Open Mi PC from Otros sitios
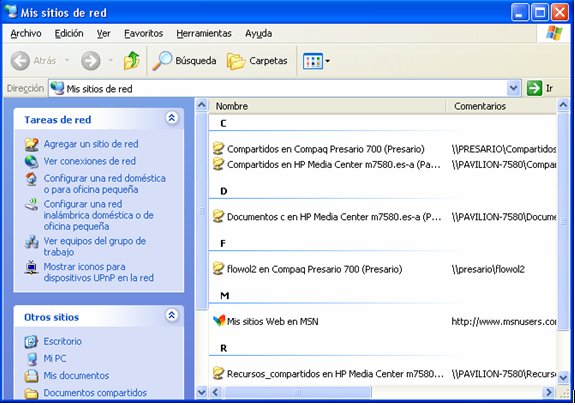This screenshot has height=405, width=575. [x=55, y=358]
